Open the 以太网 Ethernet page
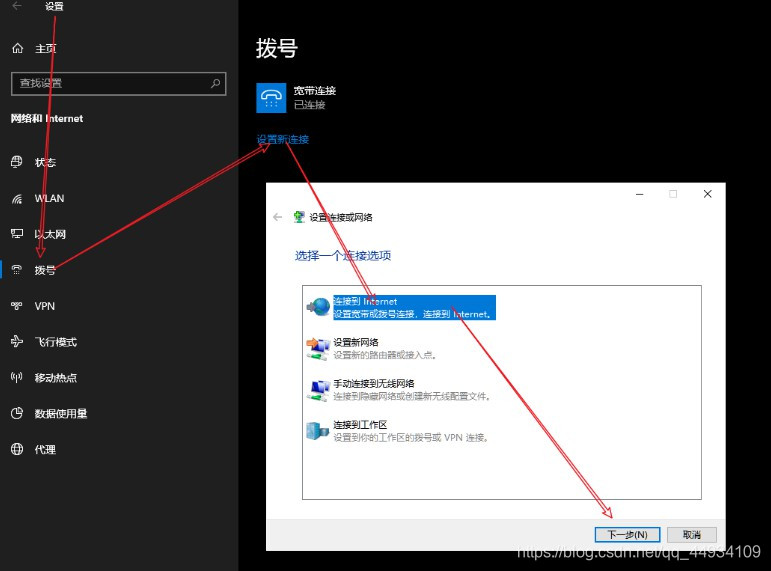 pyautogui.click(x=50, y=234)
